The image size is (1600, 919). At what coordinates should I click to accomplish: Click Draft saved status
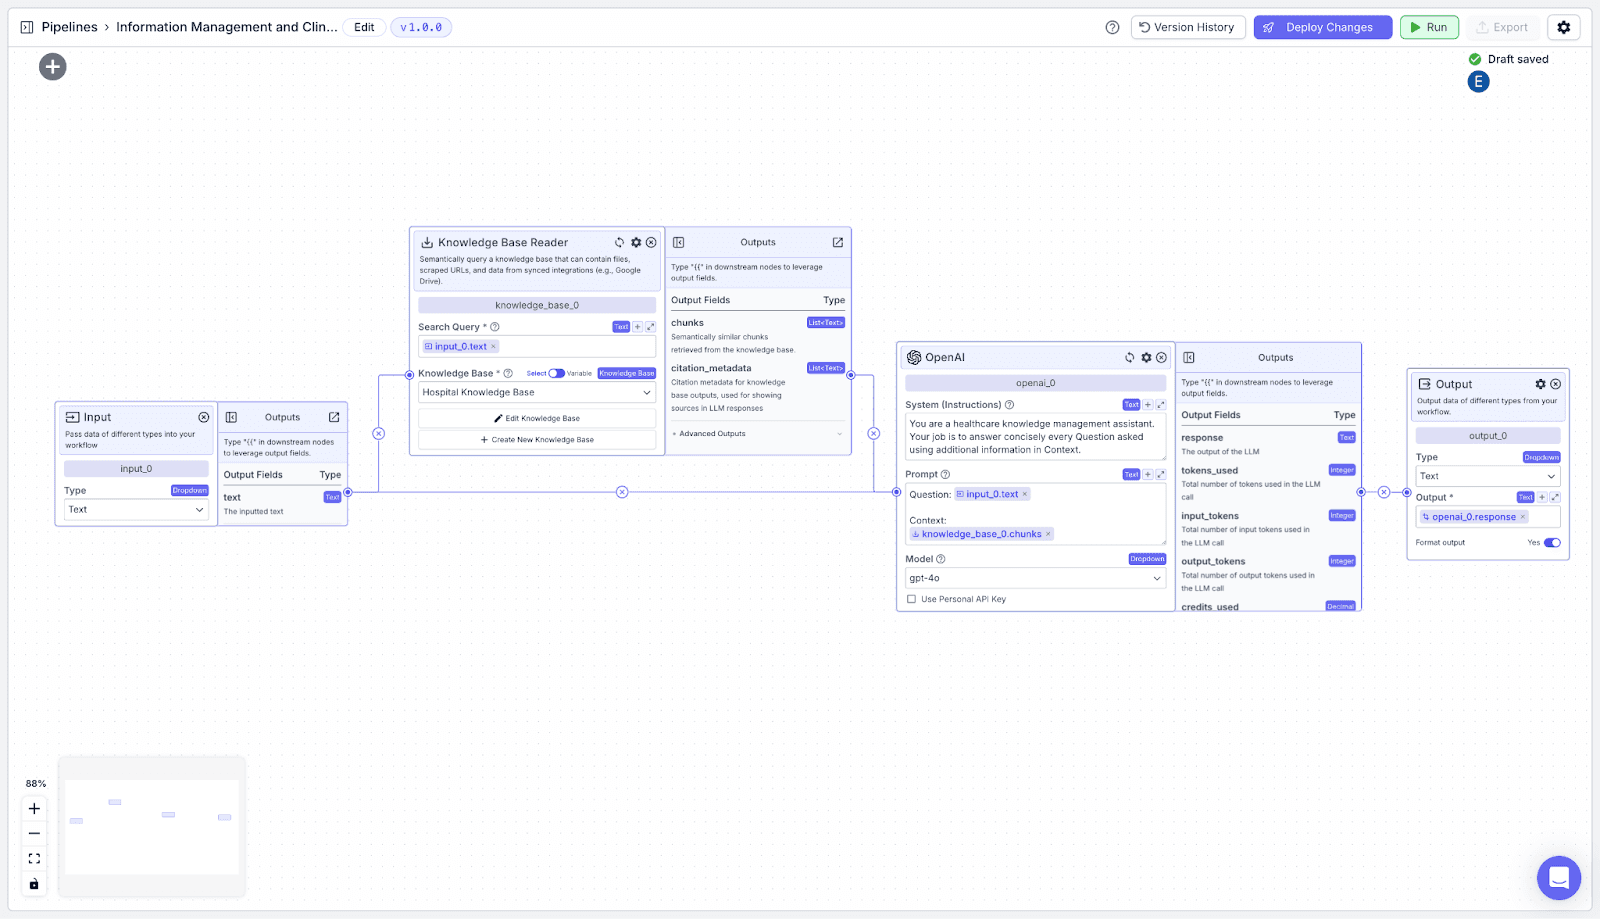[x=1508, y=59]
